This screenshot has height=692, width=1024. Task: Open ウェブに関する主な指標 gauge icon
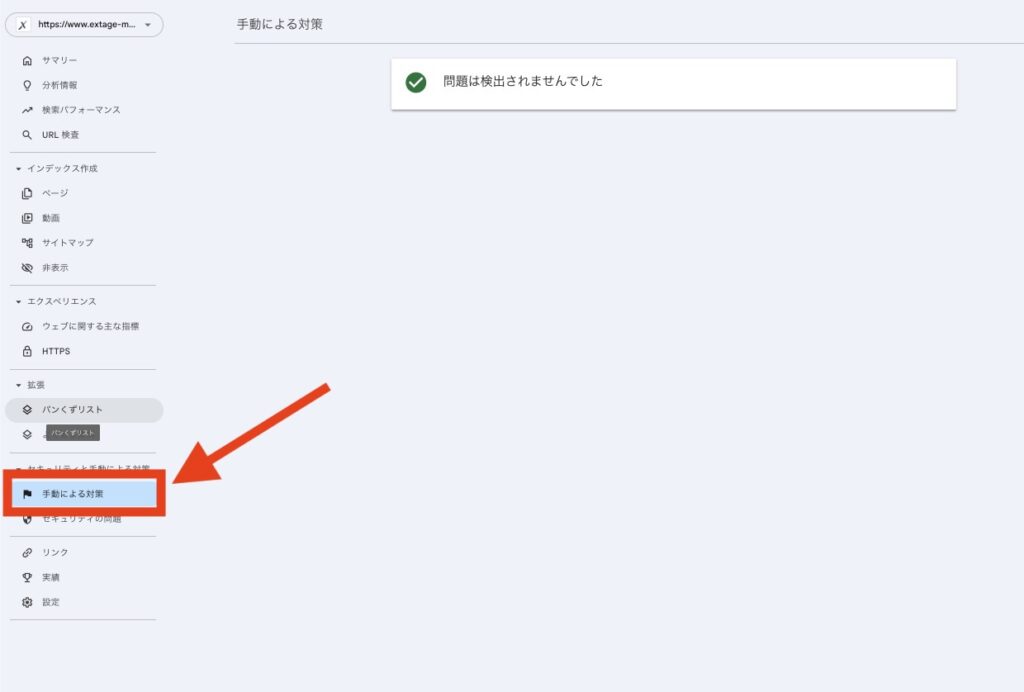pyautogui.click(x=27, y=326)
